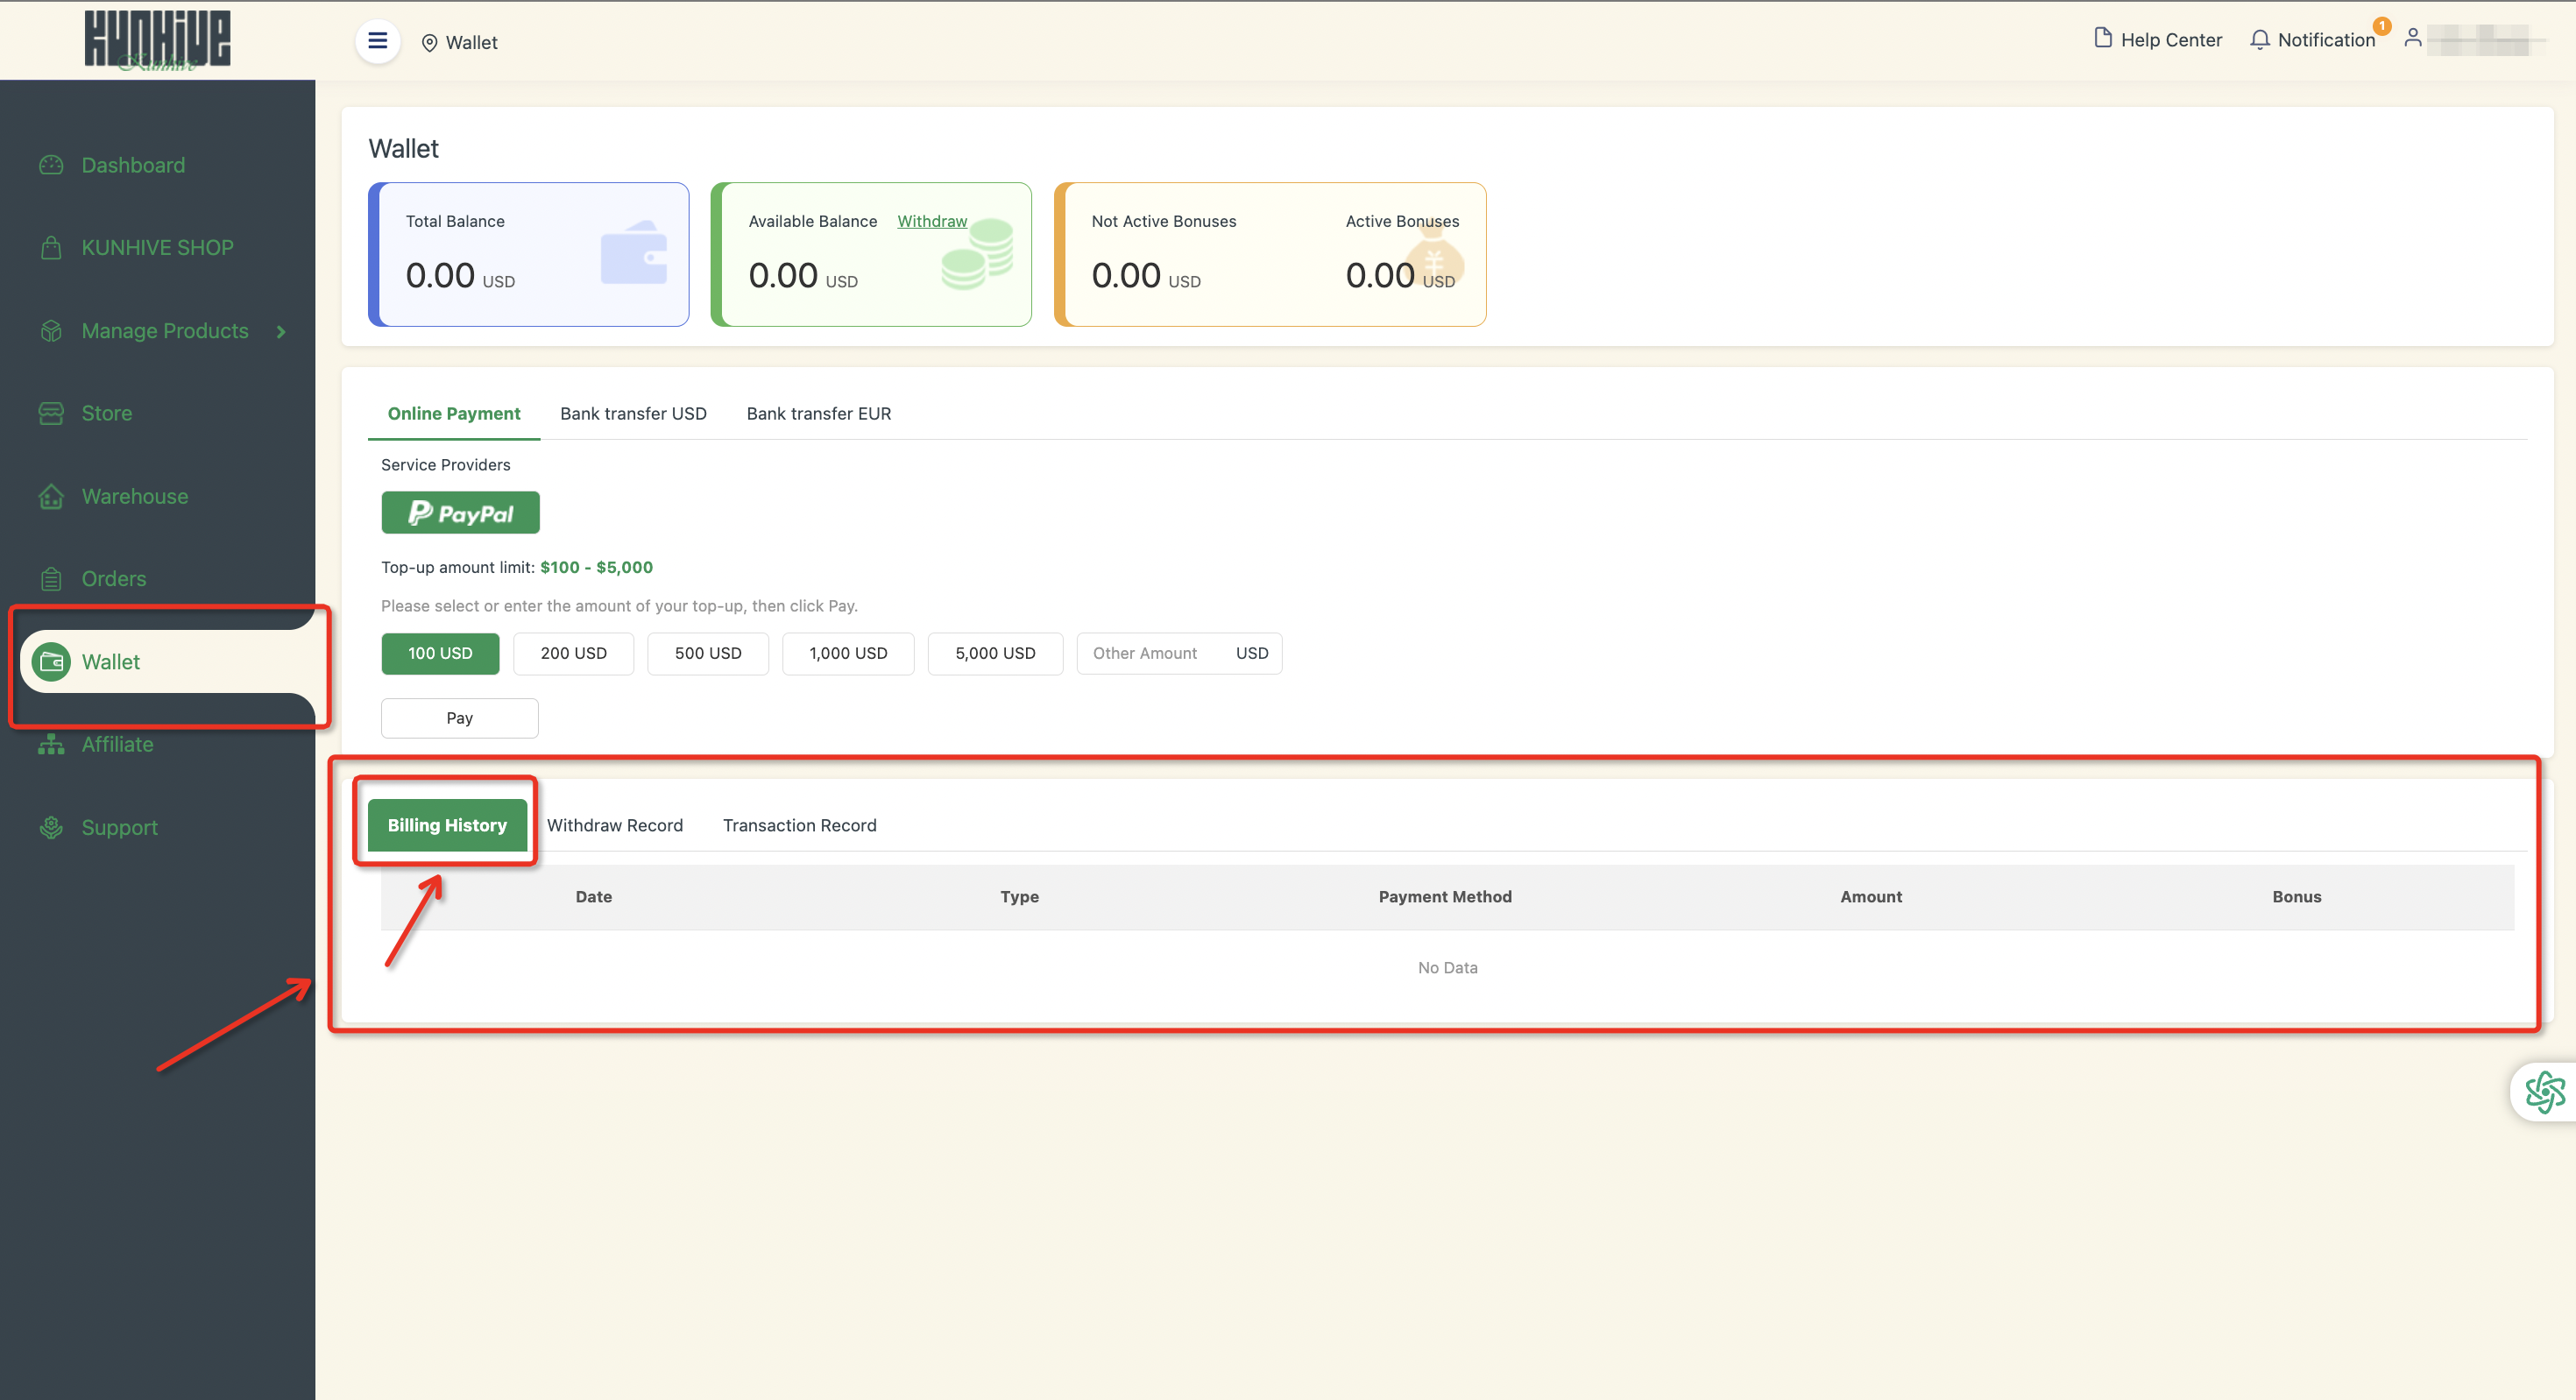Open the Notification bell icon
This screenshot has width=2576, height=1400.
coord(2259,40)
